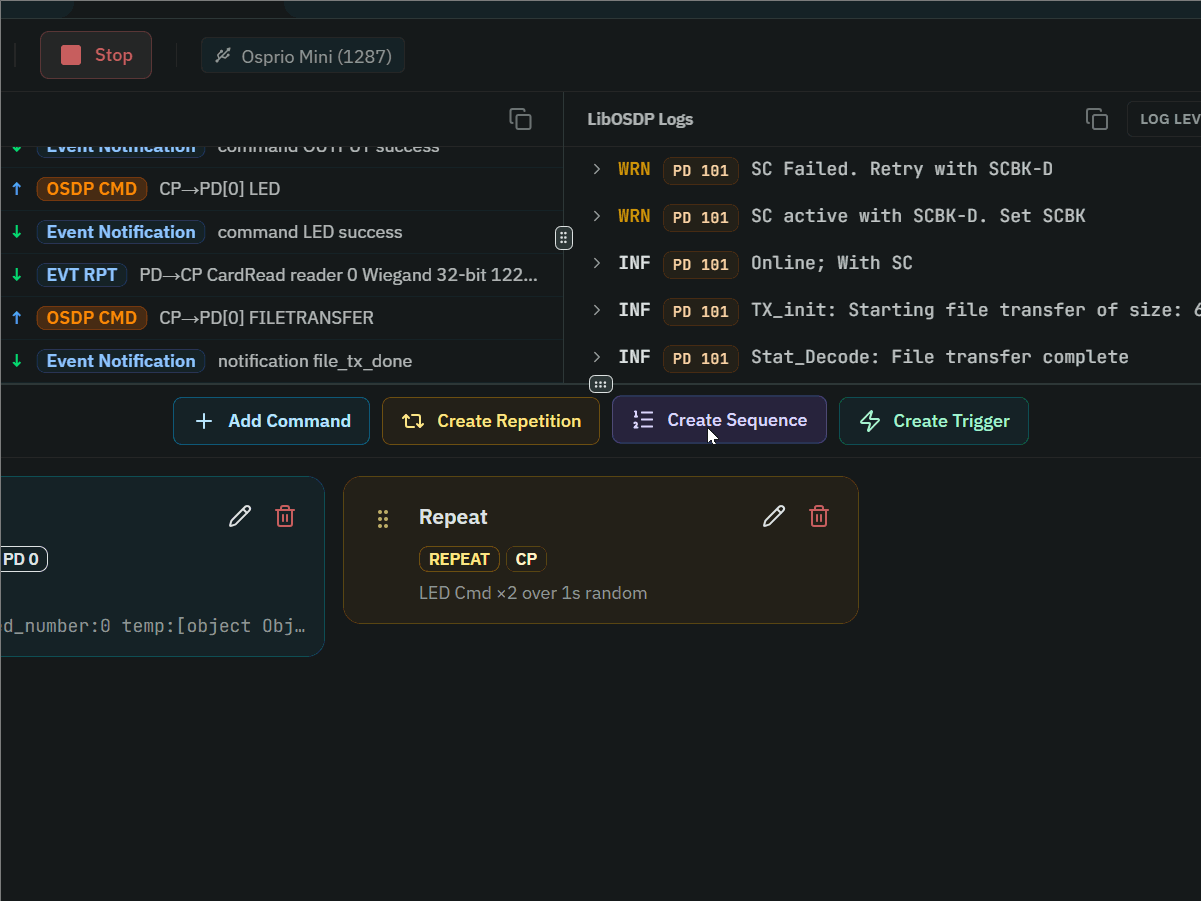The width and height of the screenshot is (1201, 901).
Task: Select the 'command LED success' notification row
Action: coord(281,232)
